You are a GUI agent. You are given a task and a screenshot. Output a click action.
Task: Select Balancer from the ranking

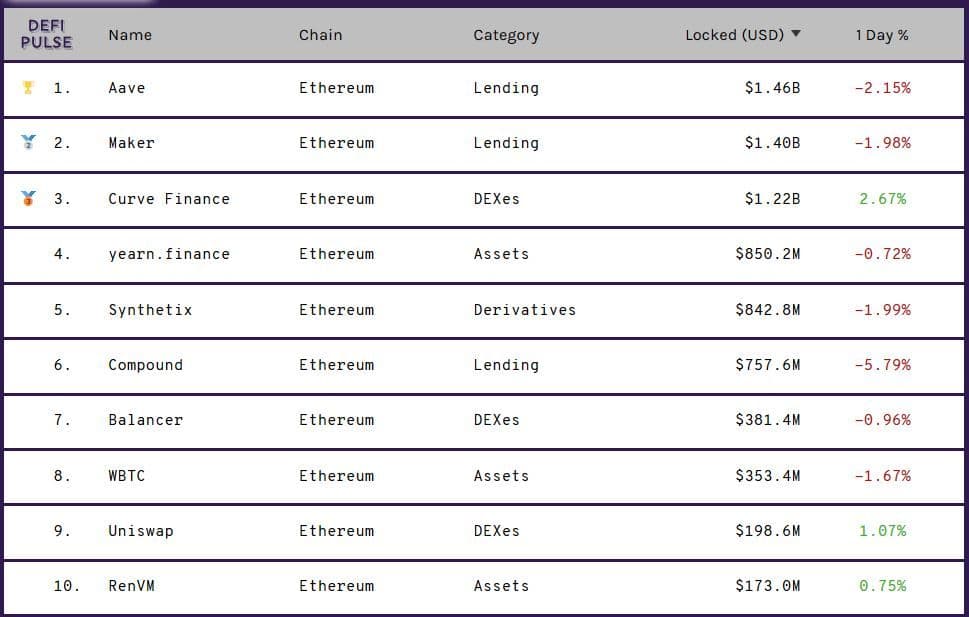tap(145, 420)
